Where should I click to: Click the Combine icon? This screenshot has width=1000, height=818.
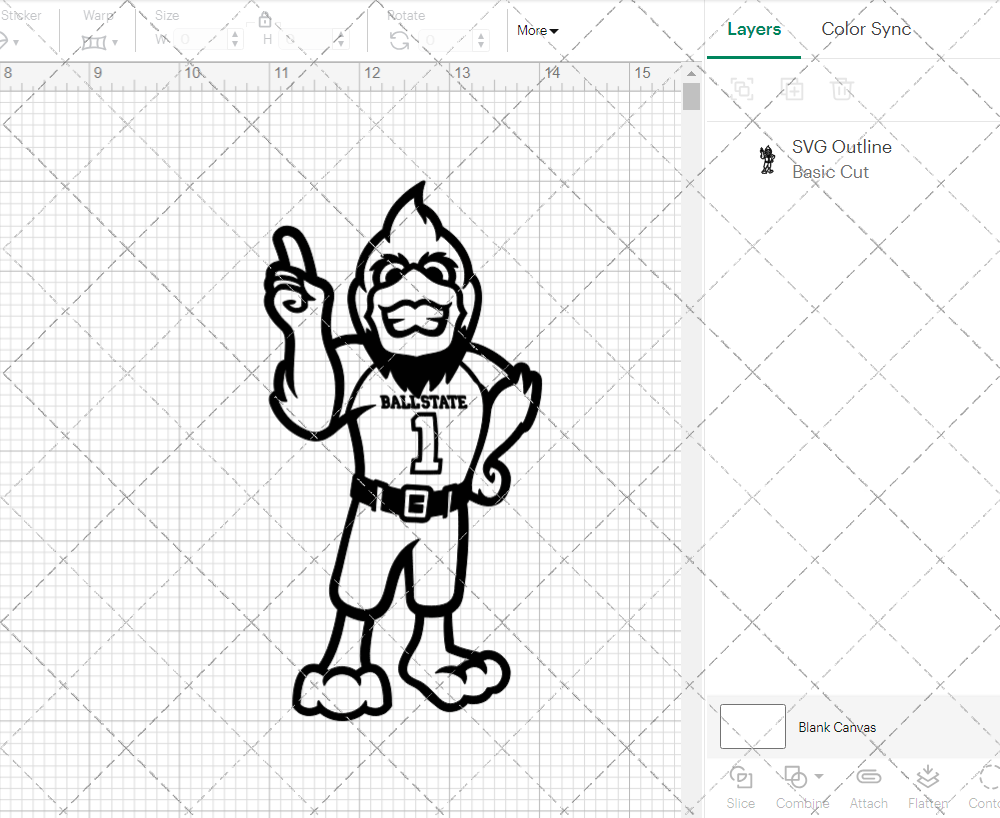pyautogui.click(x=795, y=778)
